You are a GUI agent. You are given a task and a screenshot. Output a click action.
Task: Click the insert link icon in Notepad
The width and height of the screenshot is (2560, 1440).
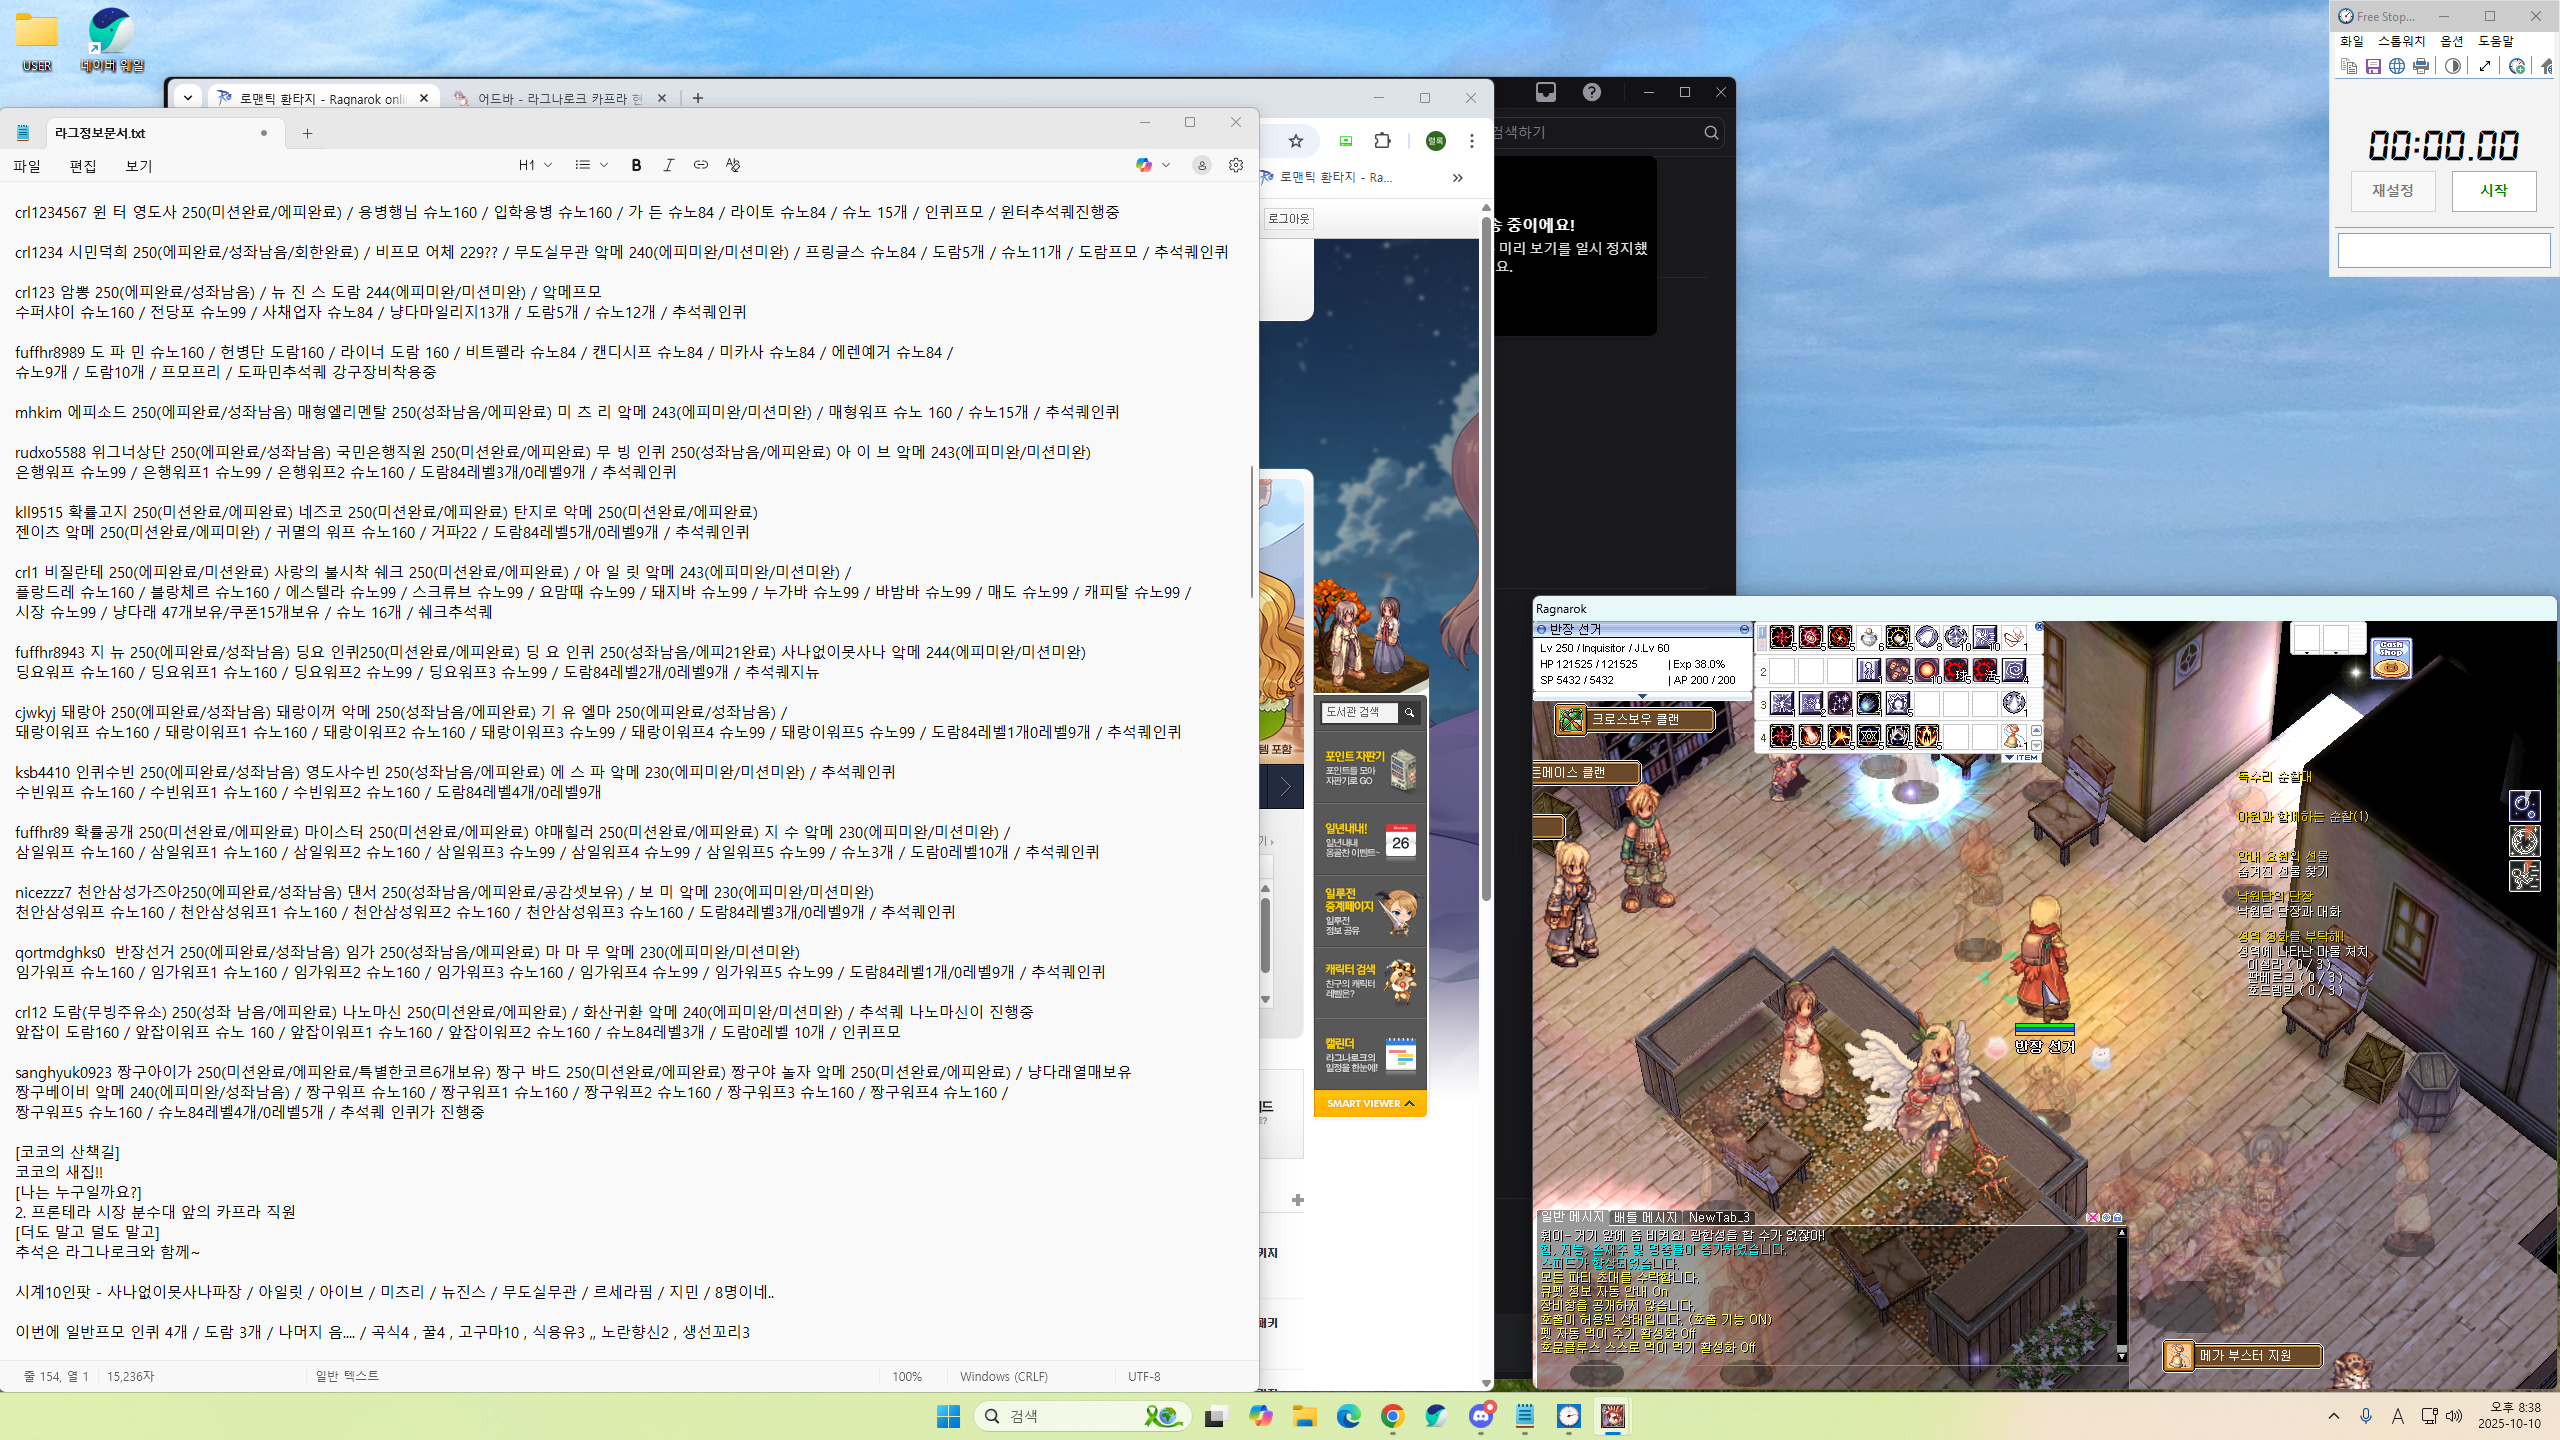pos(700,165)
